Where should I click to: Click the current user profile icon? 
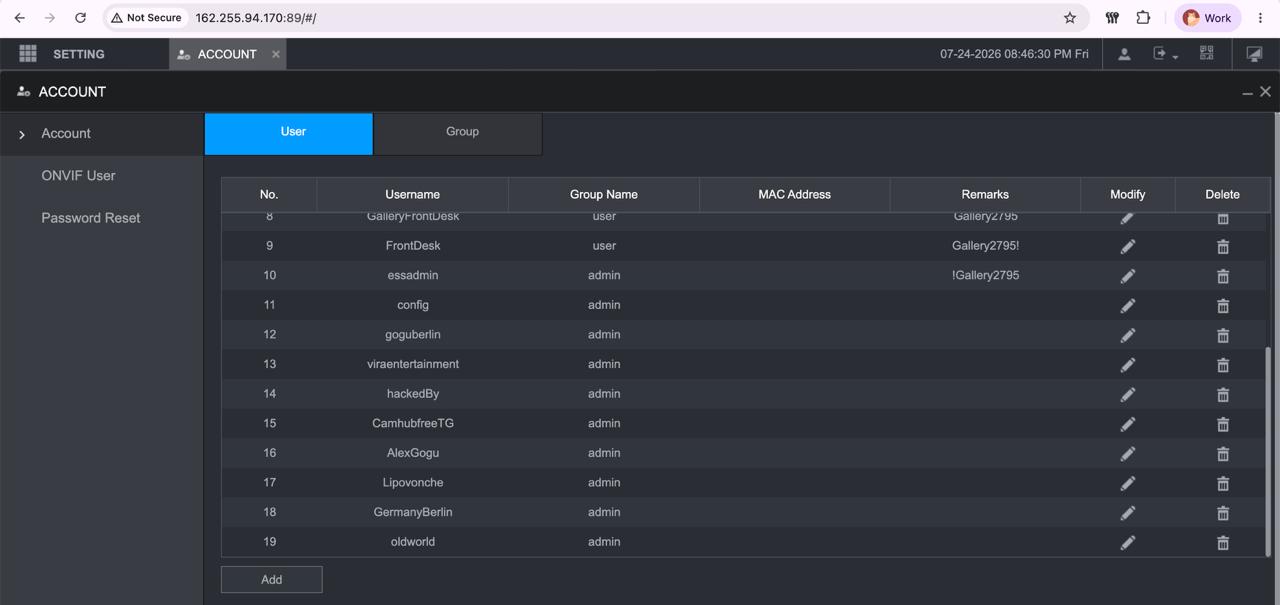click(1124, 54)
